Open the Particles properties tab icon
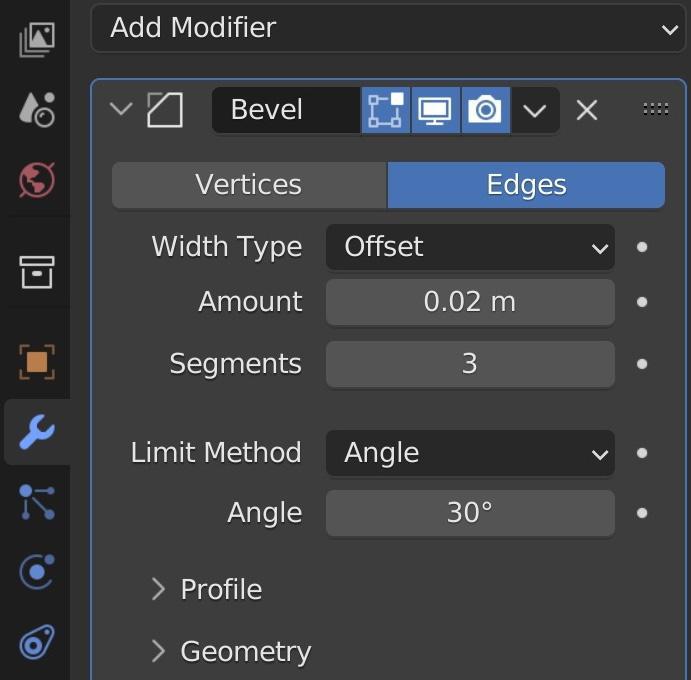This screenshot has width=691, height=680. (36, 503)
